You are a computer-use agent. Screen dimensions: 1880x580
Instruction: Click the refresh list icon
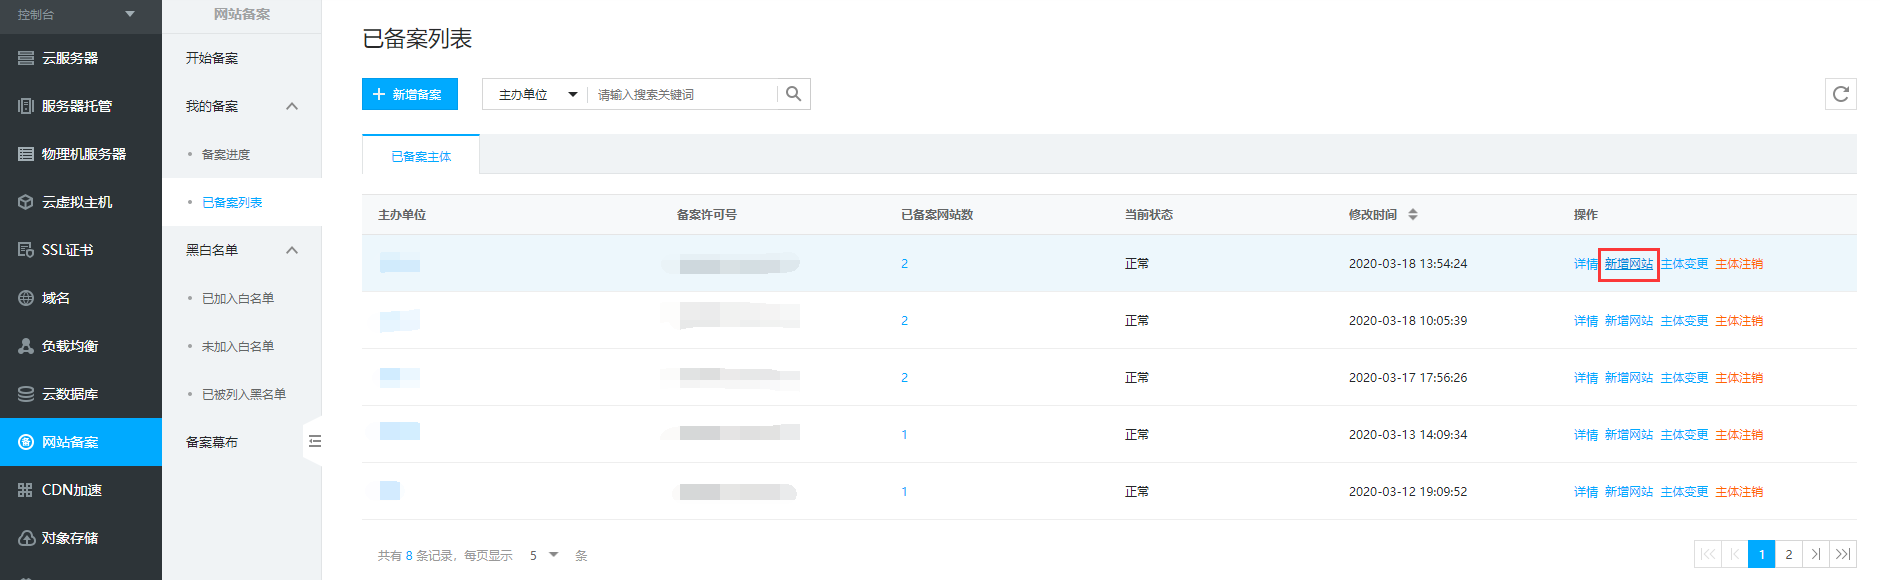click(1840, 94)
